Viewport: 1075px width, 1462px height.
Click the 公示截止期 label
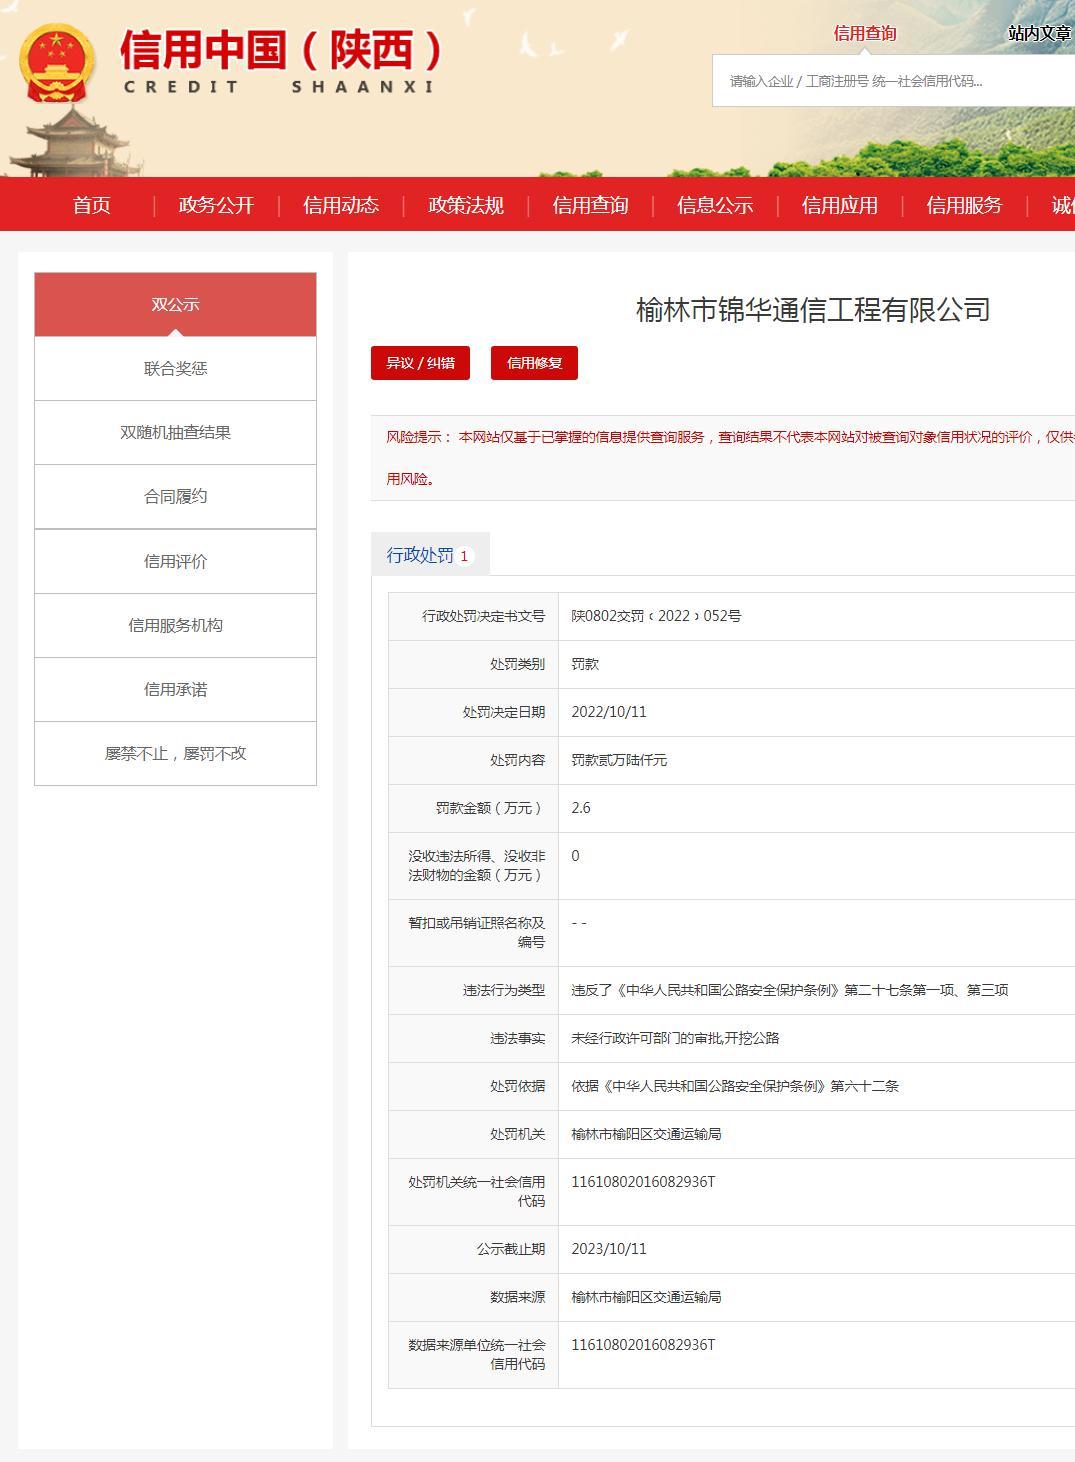pyautogui.click(x=511, y=1249)
